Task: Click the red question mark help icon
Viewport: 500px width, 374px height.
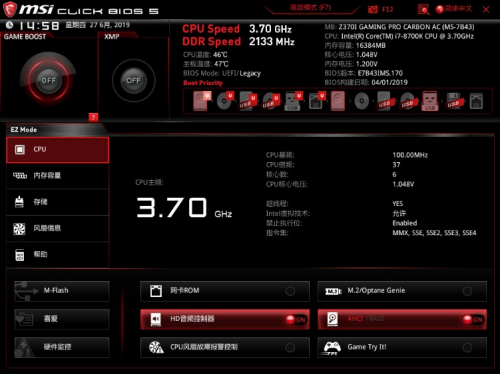Action: coord(93,117)
